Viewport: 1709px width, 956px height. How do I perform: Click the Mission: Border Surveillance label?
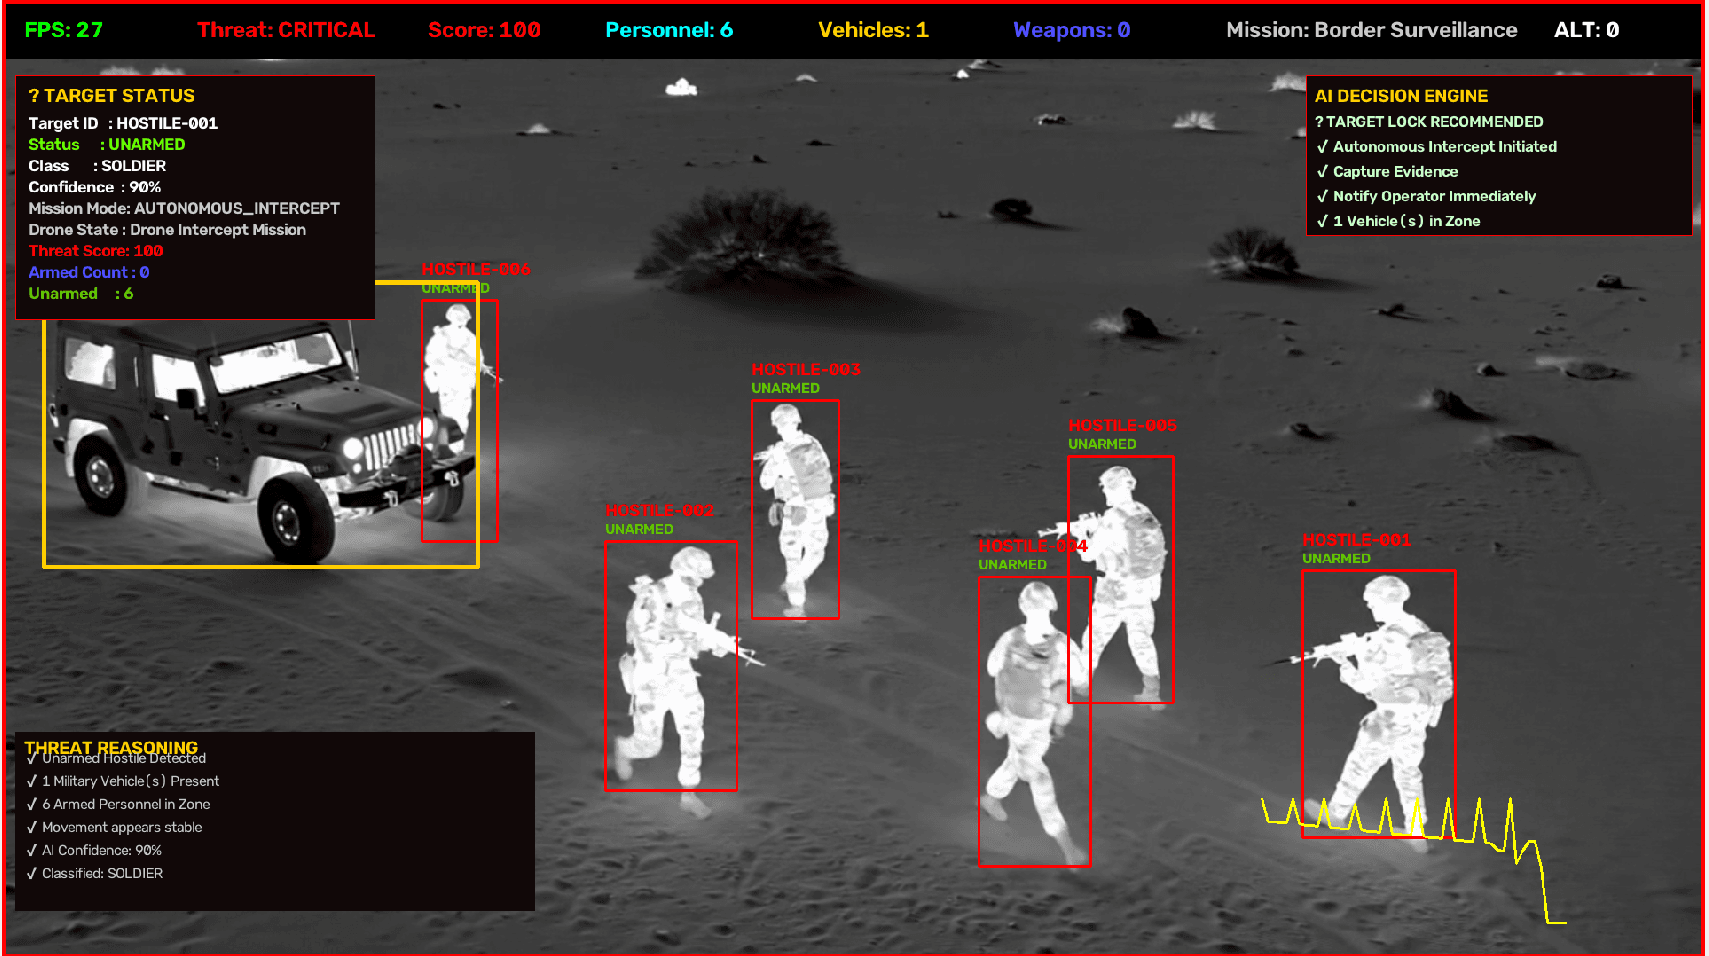[1372, 30]
